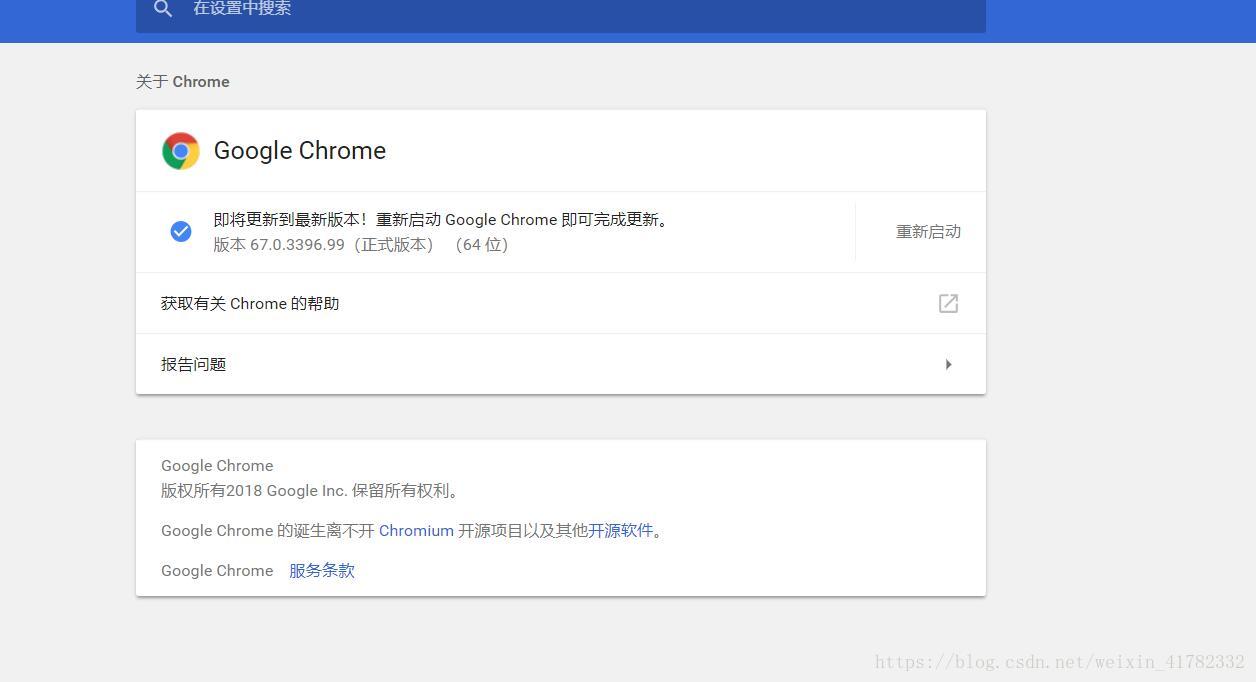
Task: Click the blue update checkmark icon
Action: click(181, 232)
